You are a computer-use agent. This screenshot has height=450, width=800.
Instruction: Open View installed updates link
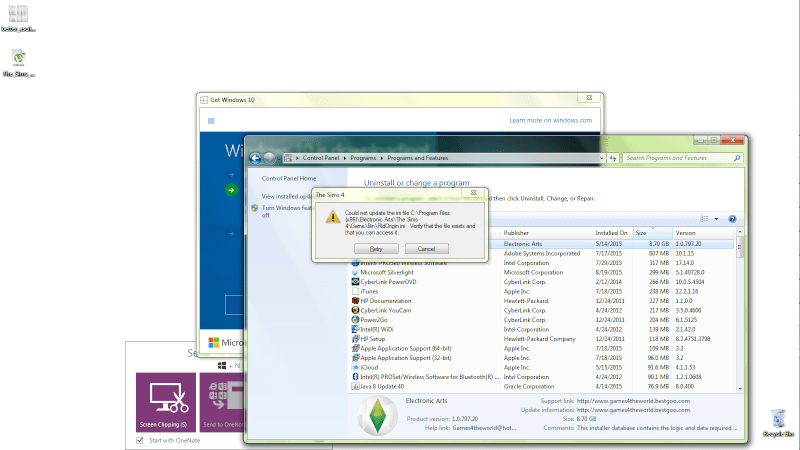[286, 196]
